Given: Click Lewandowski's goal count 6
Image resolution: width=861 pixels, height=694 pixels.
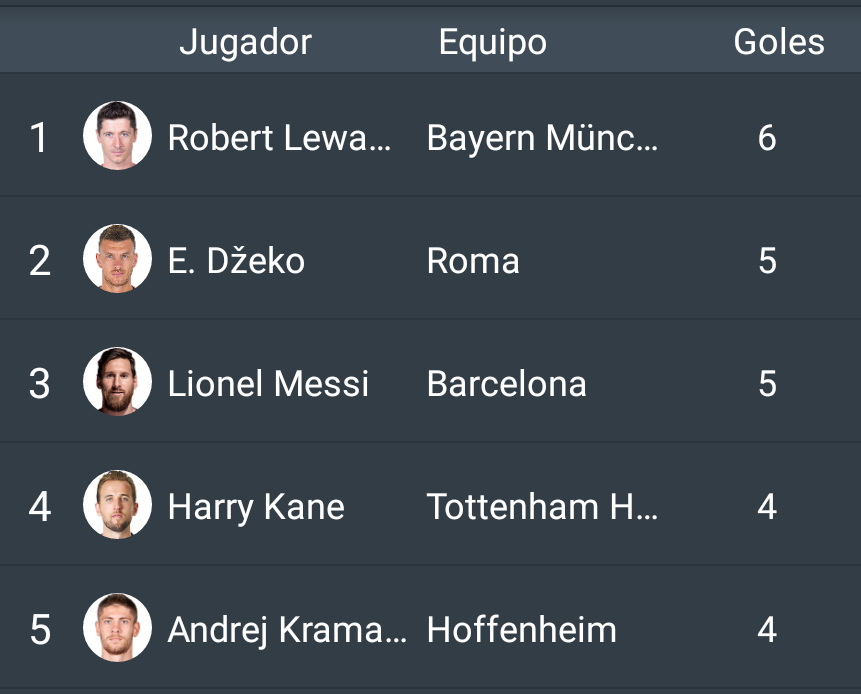Looking at the screenshot, I should [x=767, y=137].
